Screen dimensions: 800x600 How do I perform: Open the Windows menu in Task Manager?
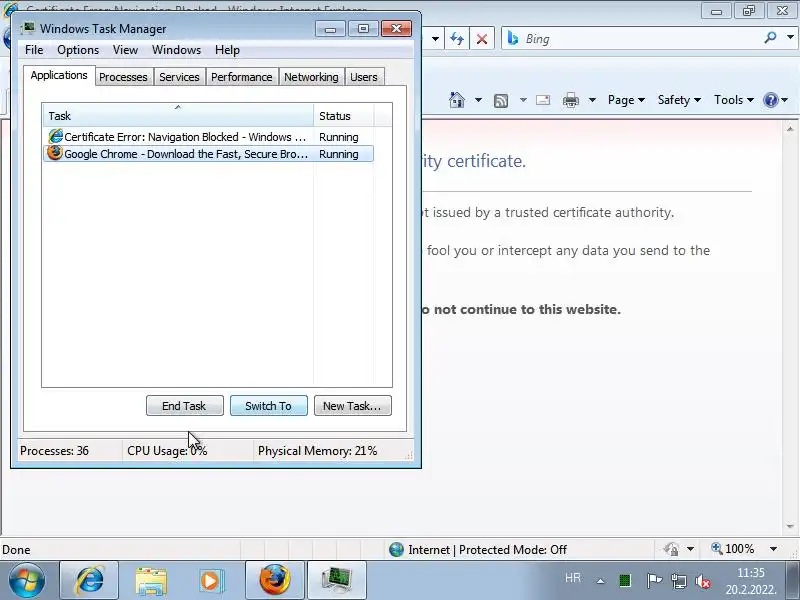[x=176, y=50]
